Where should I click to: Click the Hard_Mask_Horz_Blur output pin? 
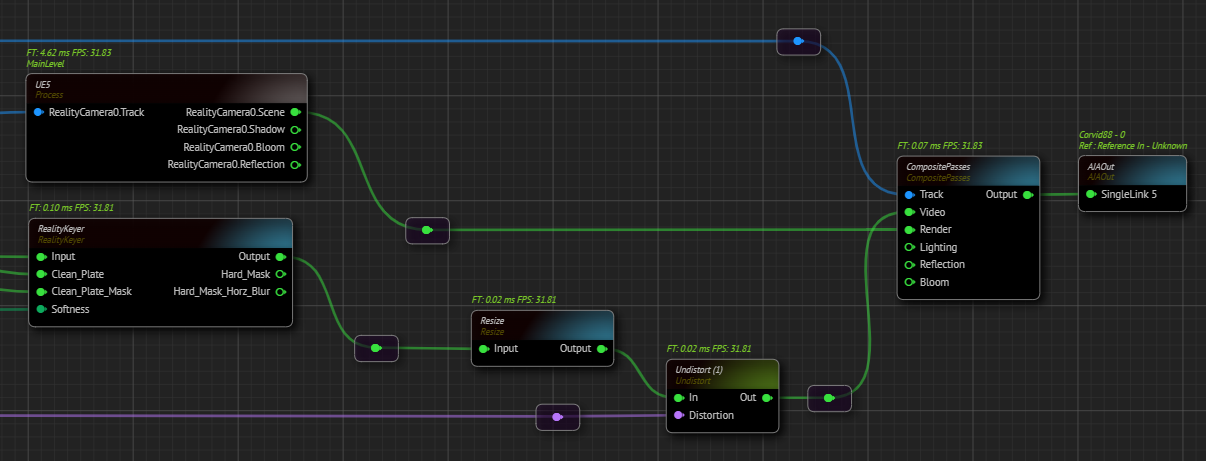[280, 292]
